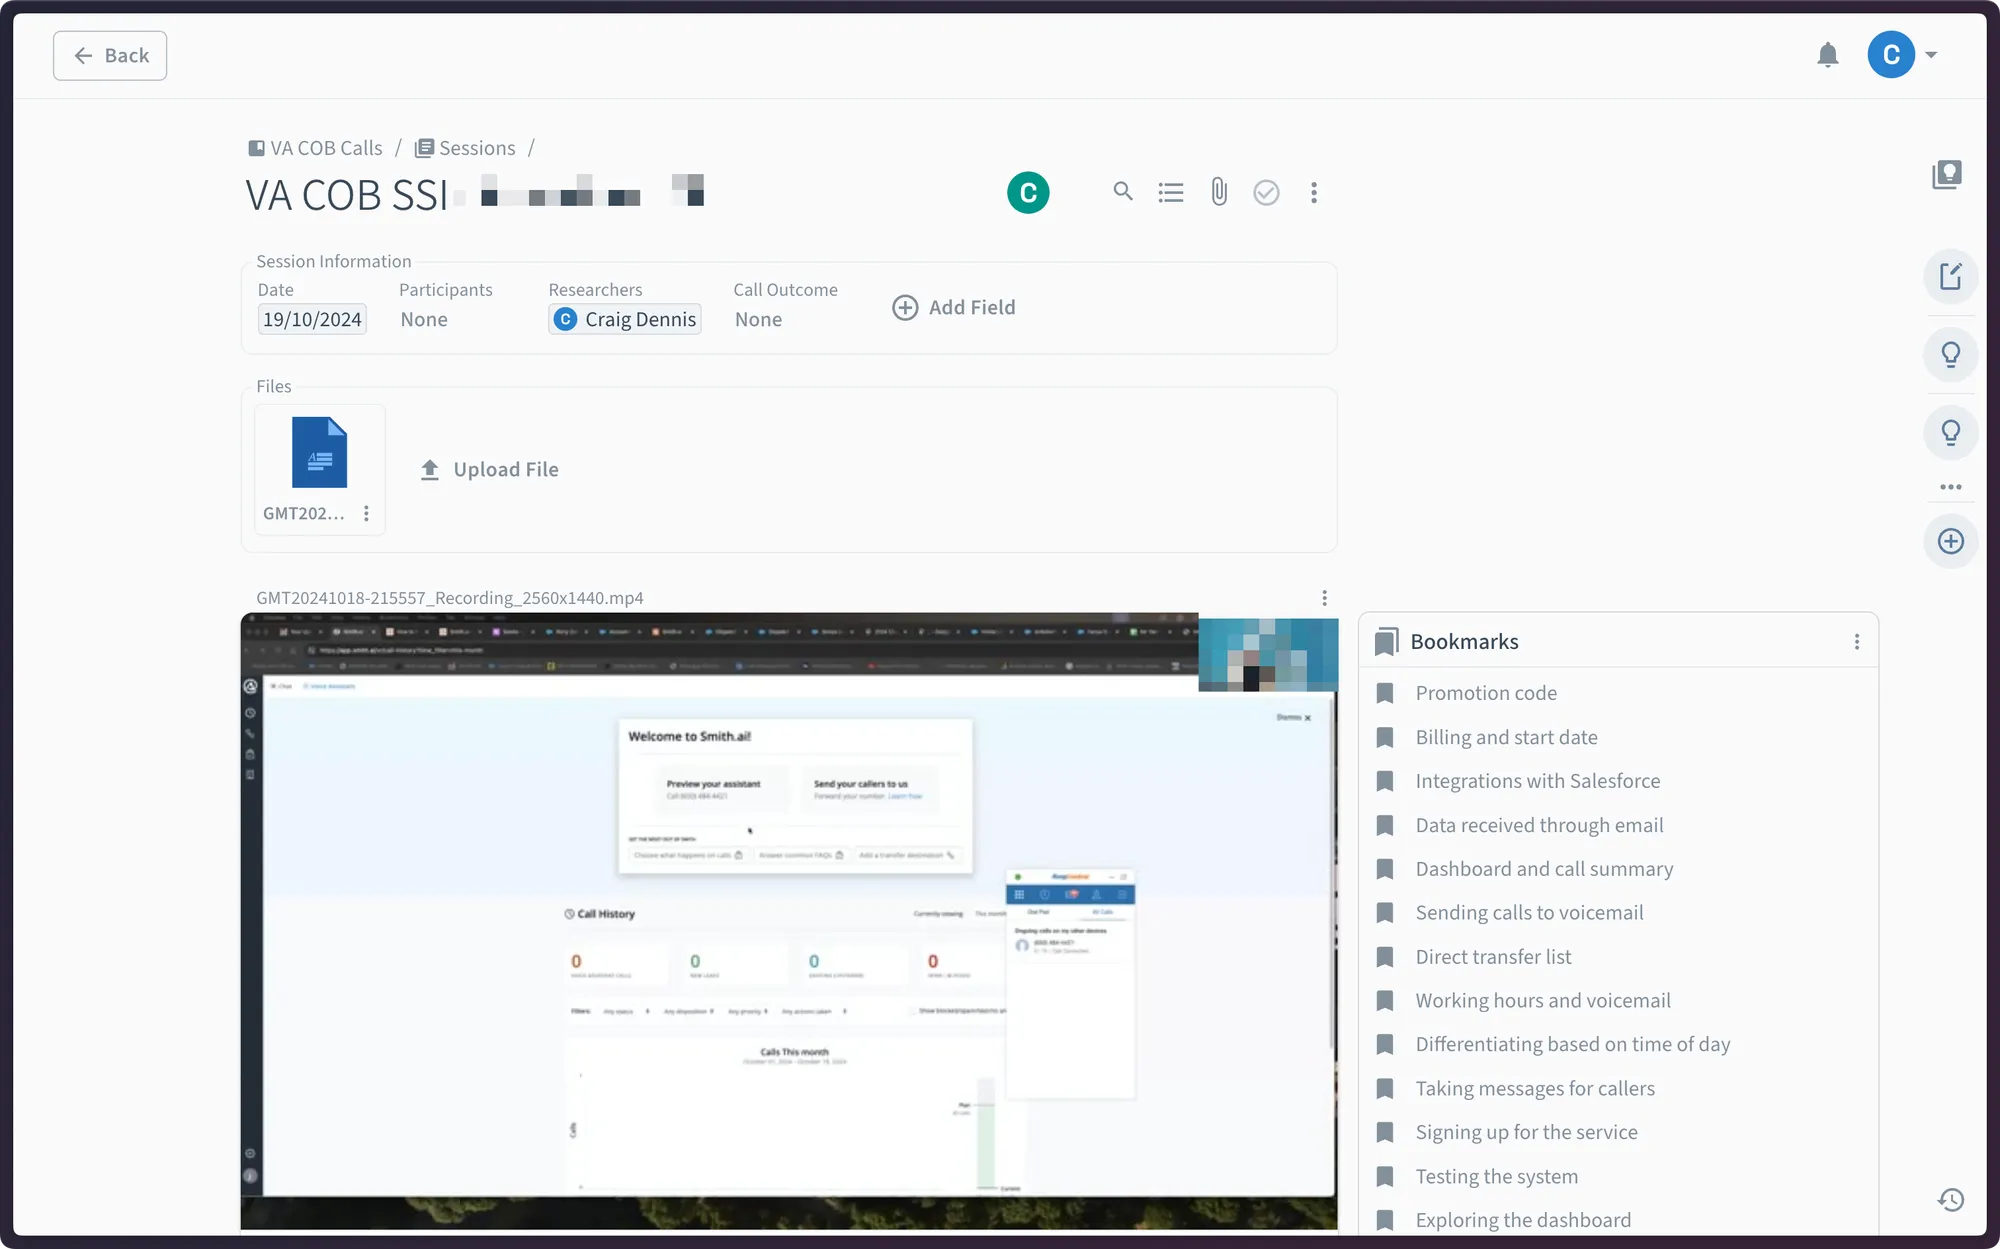This screenshot has width=2000, height=1249.
Task: Jump to Testing the system bookmark
Action: [x=1496, y=1177]
